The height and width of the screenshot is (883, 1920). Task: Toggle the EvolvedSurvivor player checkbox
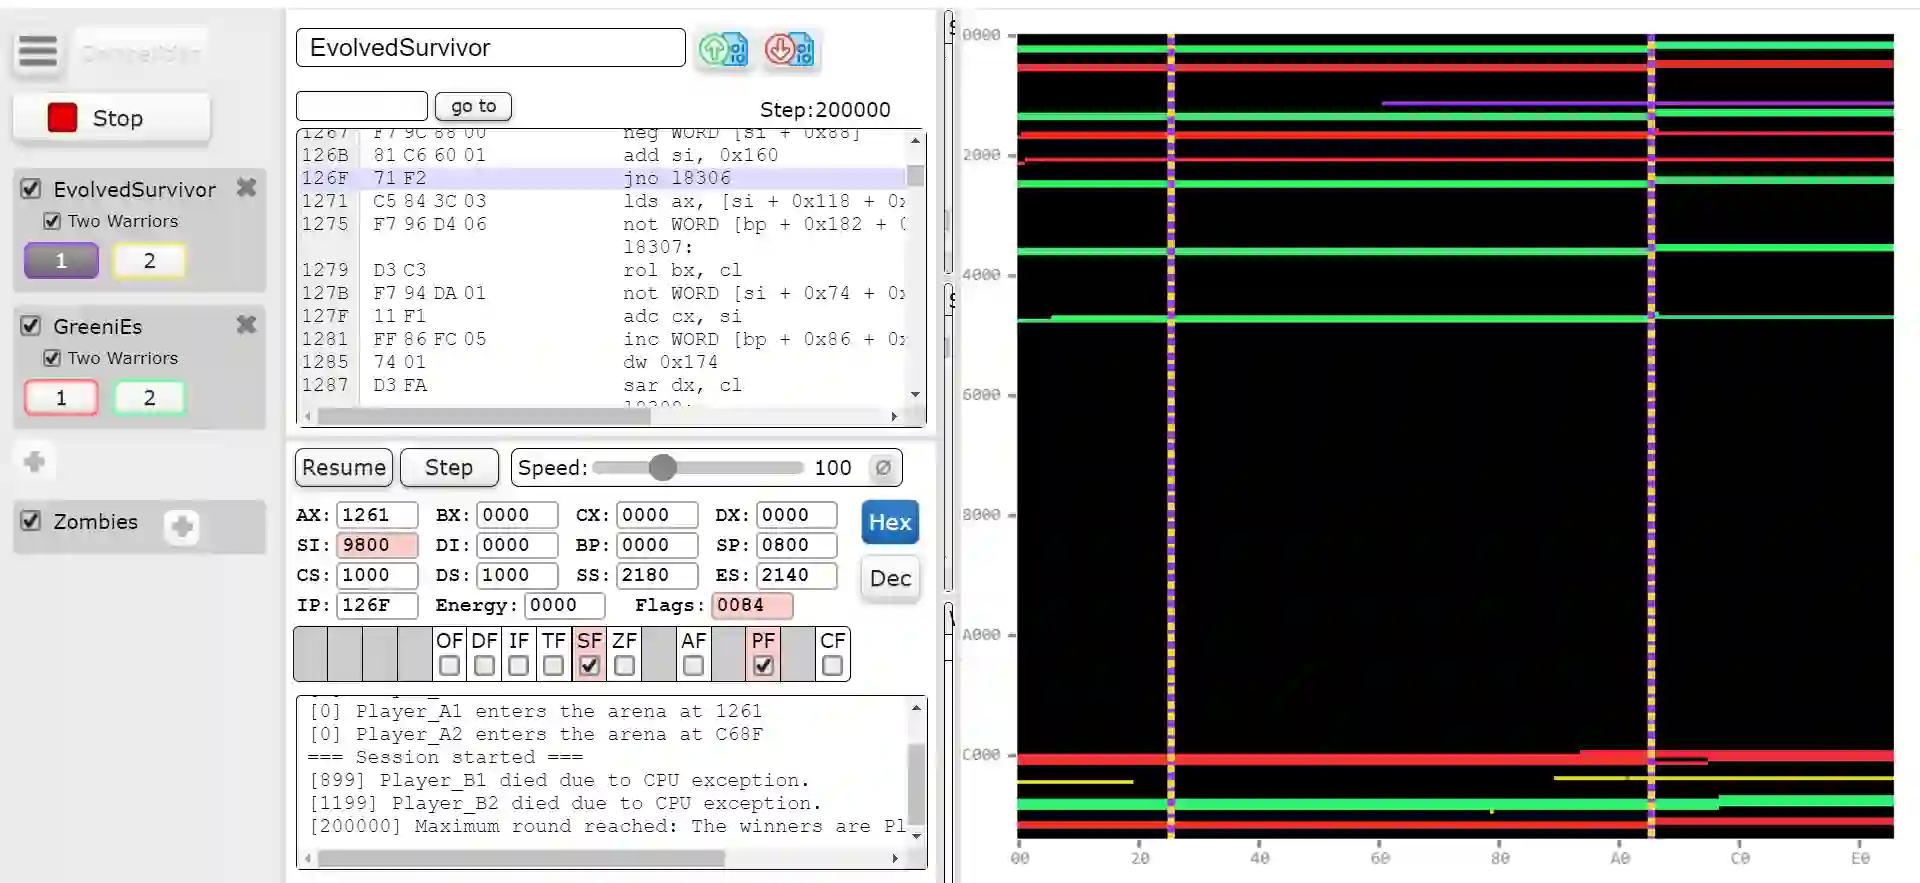tap(32, 189)
